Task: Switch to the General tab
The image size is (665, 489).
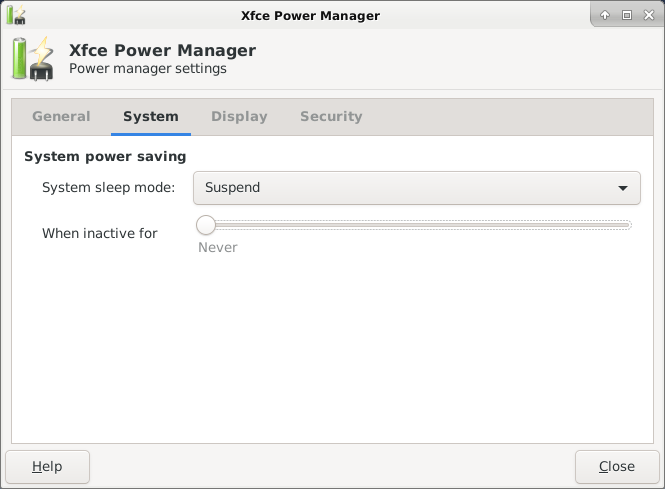Action: pyautogui.click(x=61, y=116)
